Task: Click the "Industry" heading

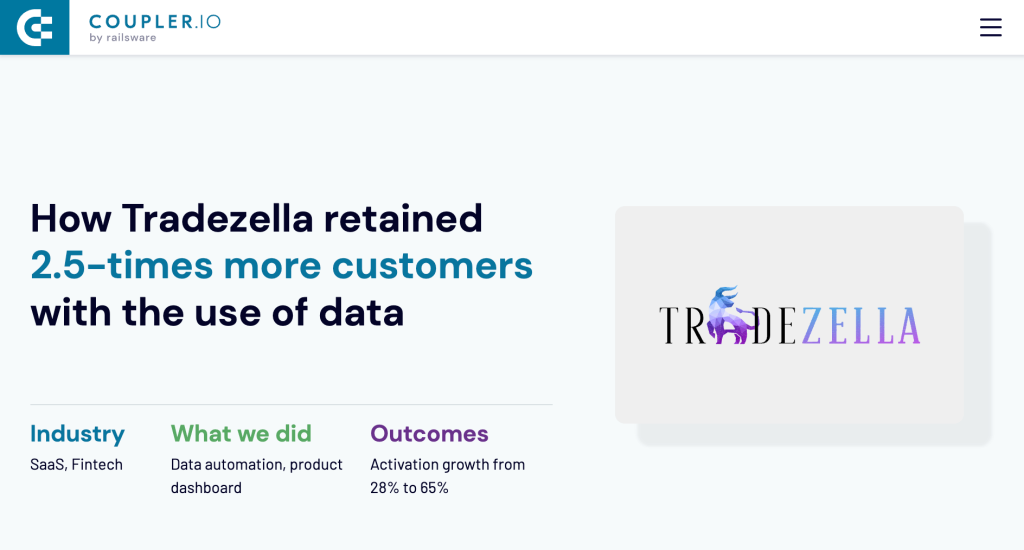Action: pos(77,433)
